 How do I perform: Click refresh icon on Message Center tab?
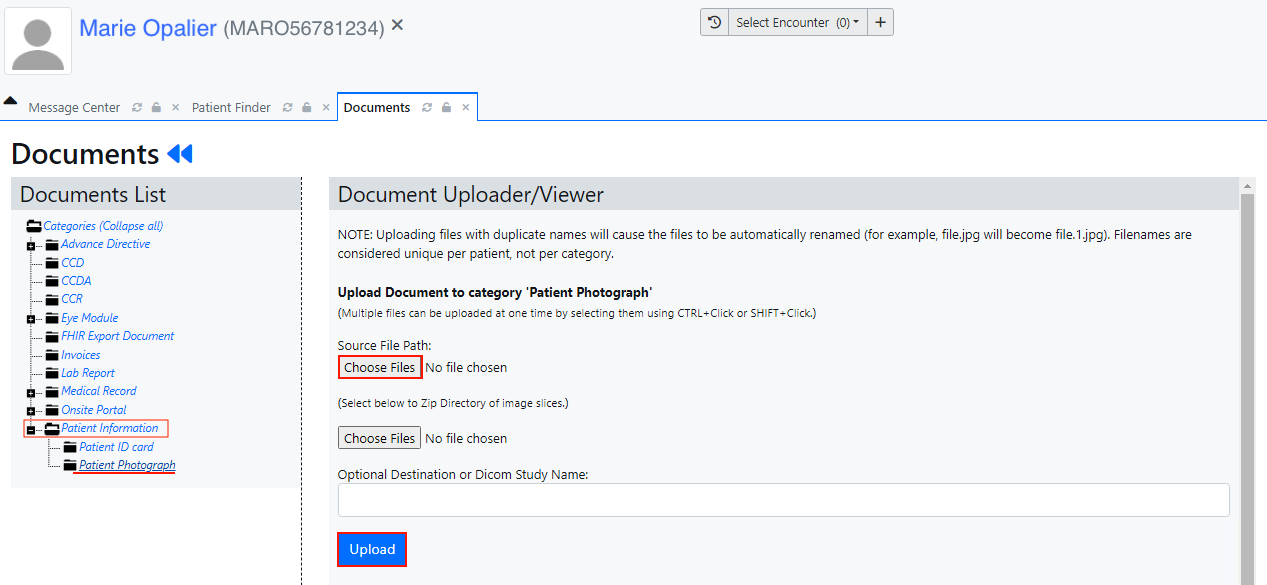point(137,108)
